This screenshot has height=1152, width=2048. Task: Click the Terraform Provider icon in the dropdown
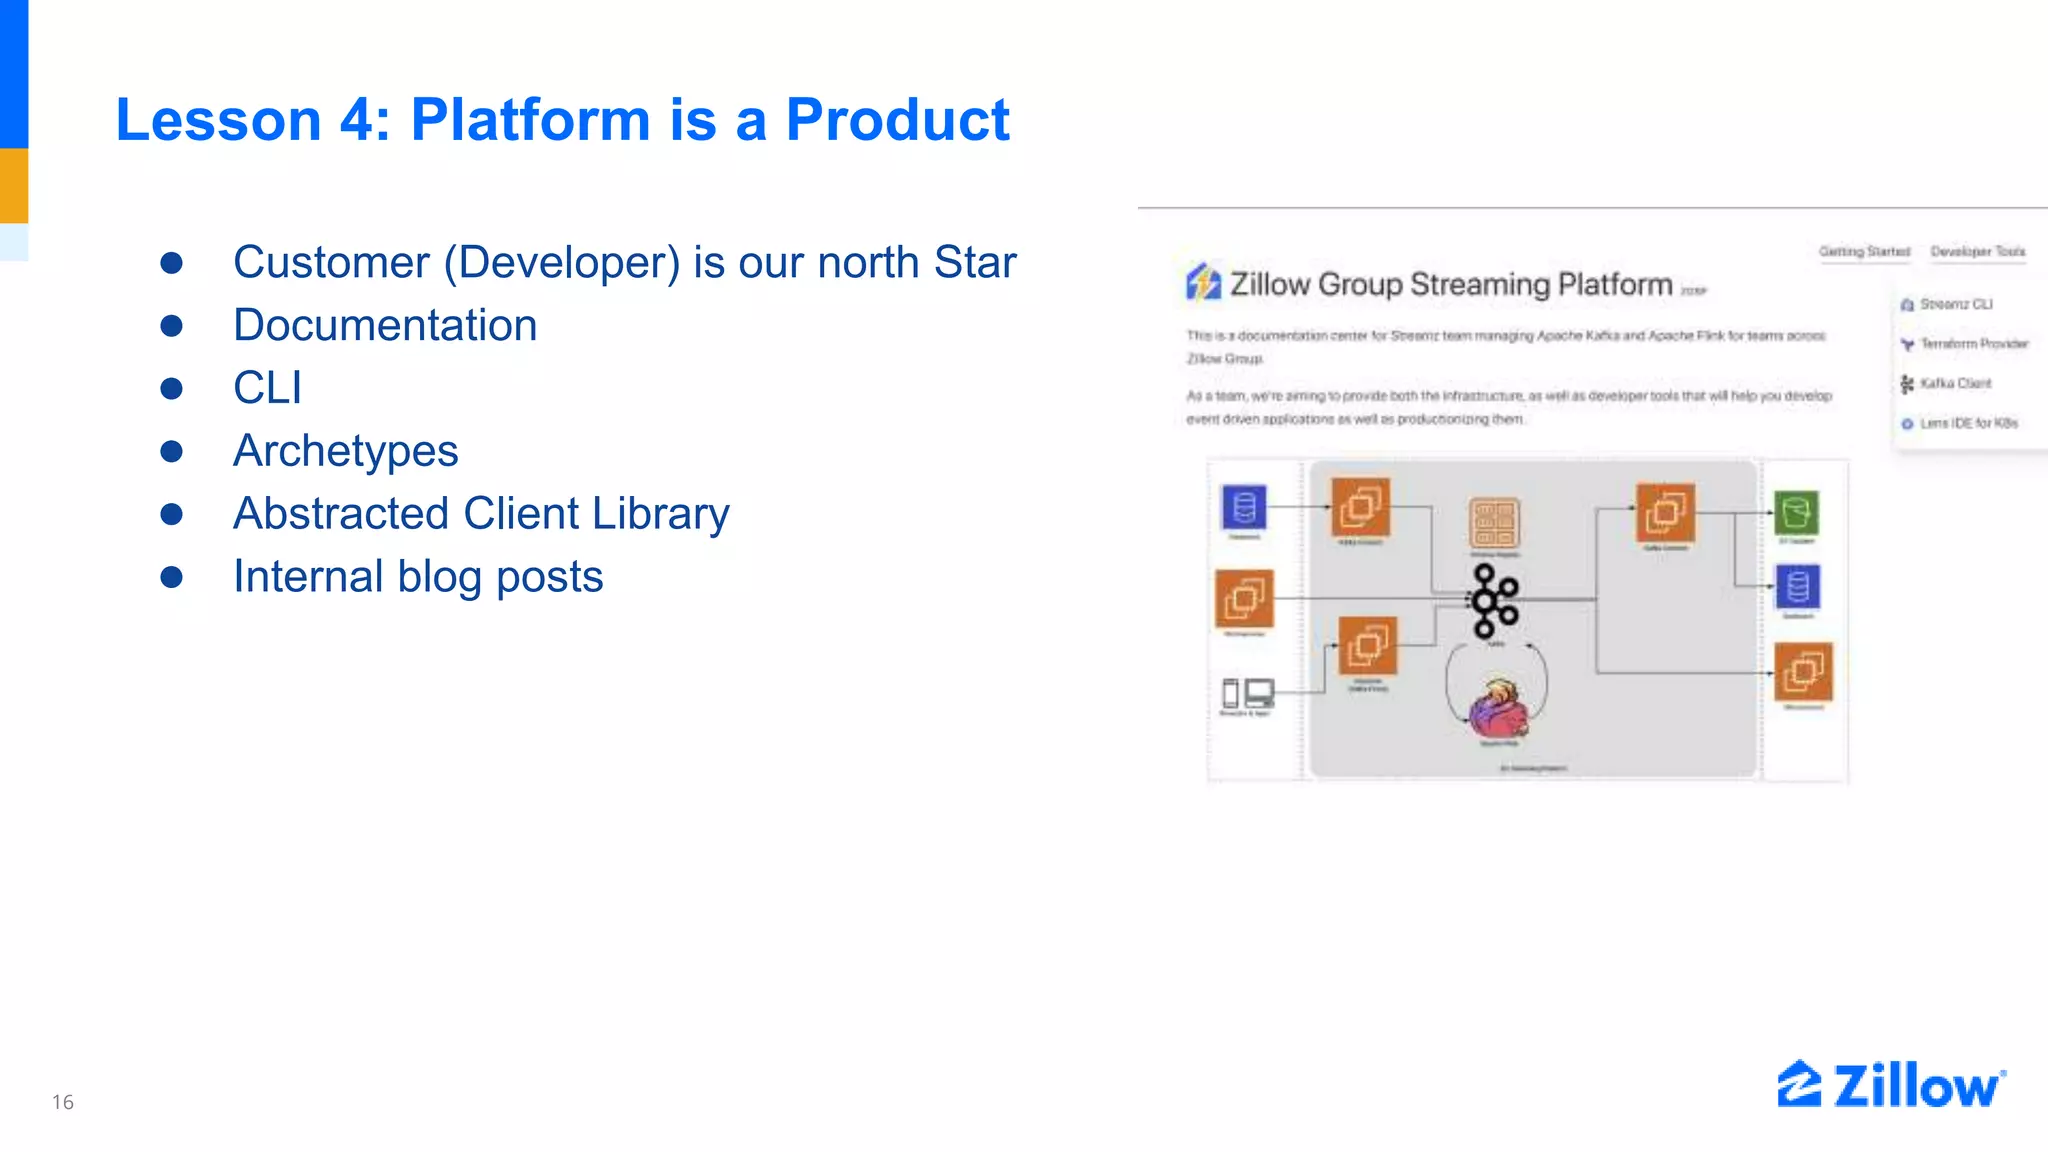pos(1907,344)
